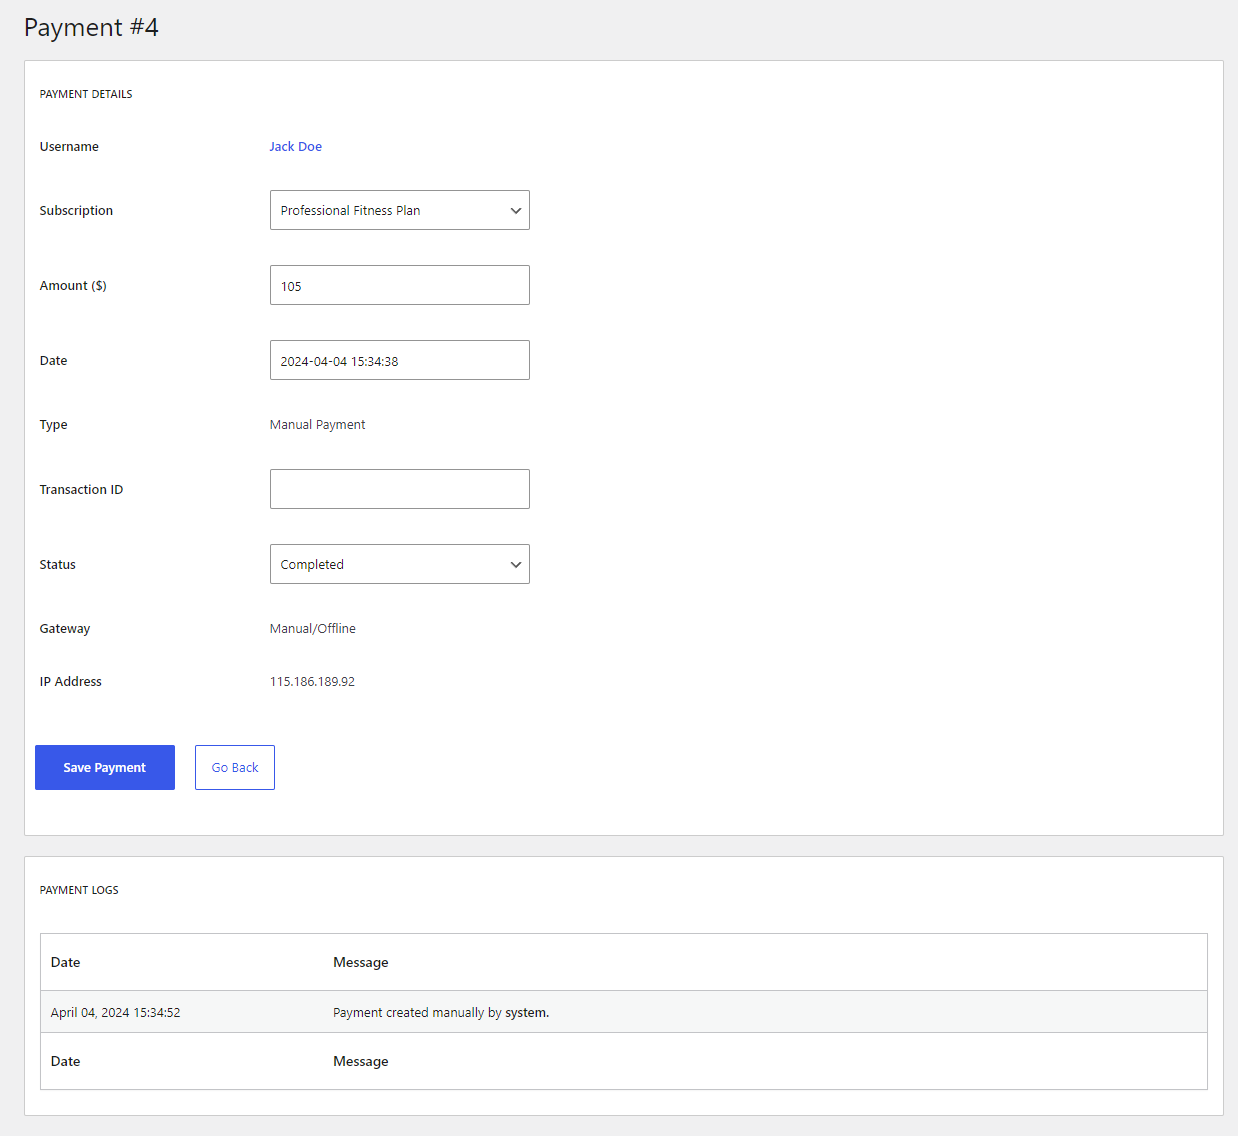This screenshot has width=1238, height=1136.
Task: Click the Save Payment button
Action: tap(105, 767)
